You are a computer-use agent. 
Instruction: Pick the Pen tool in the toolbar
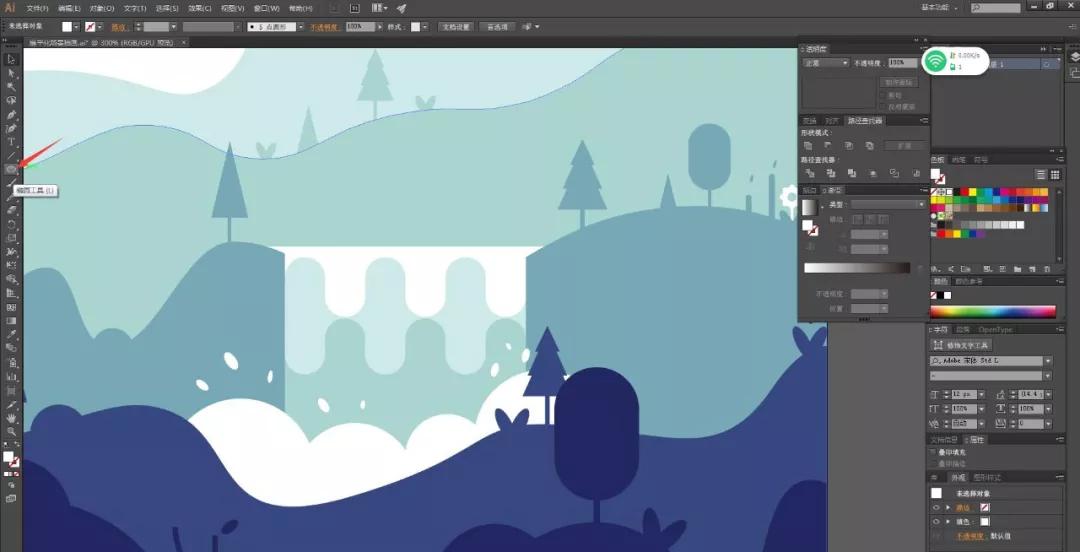(11, 115)
